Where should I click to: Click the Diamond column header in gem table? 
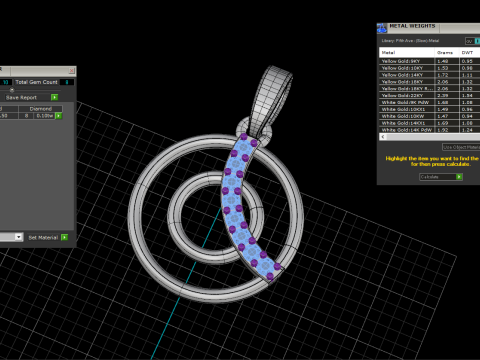(41, 109)
